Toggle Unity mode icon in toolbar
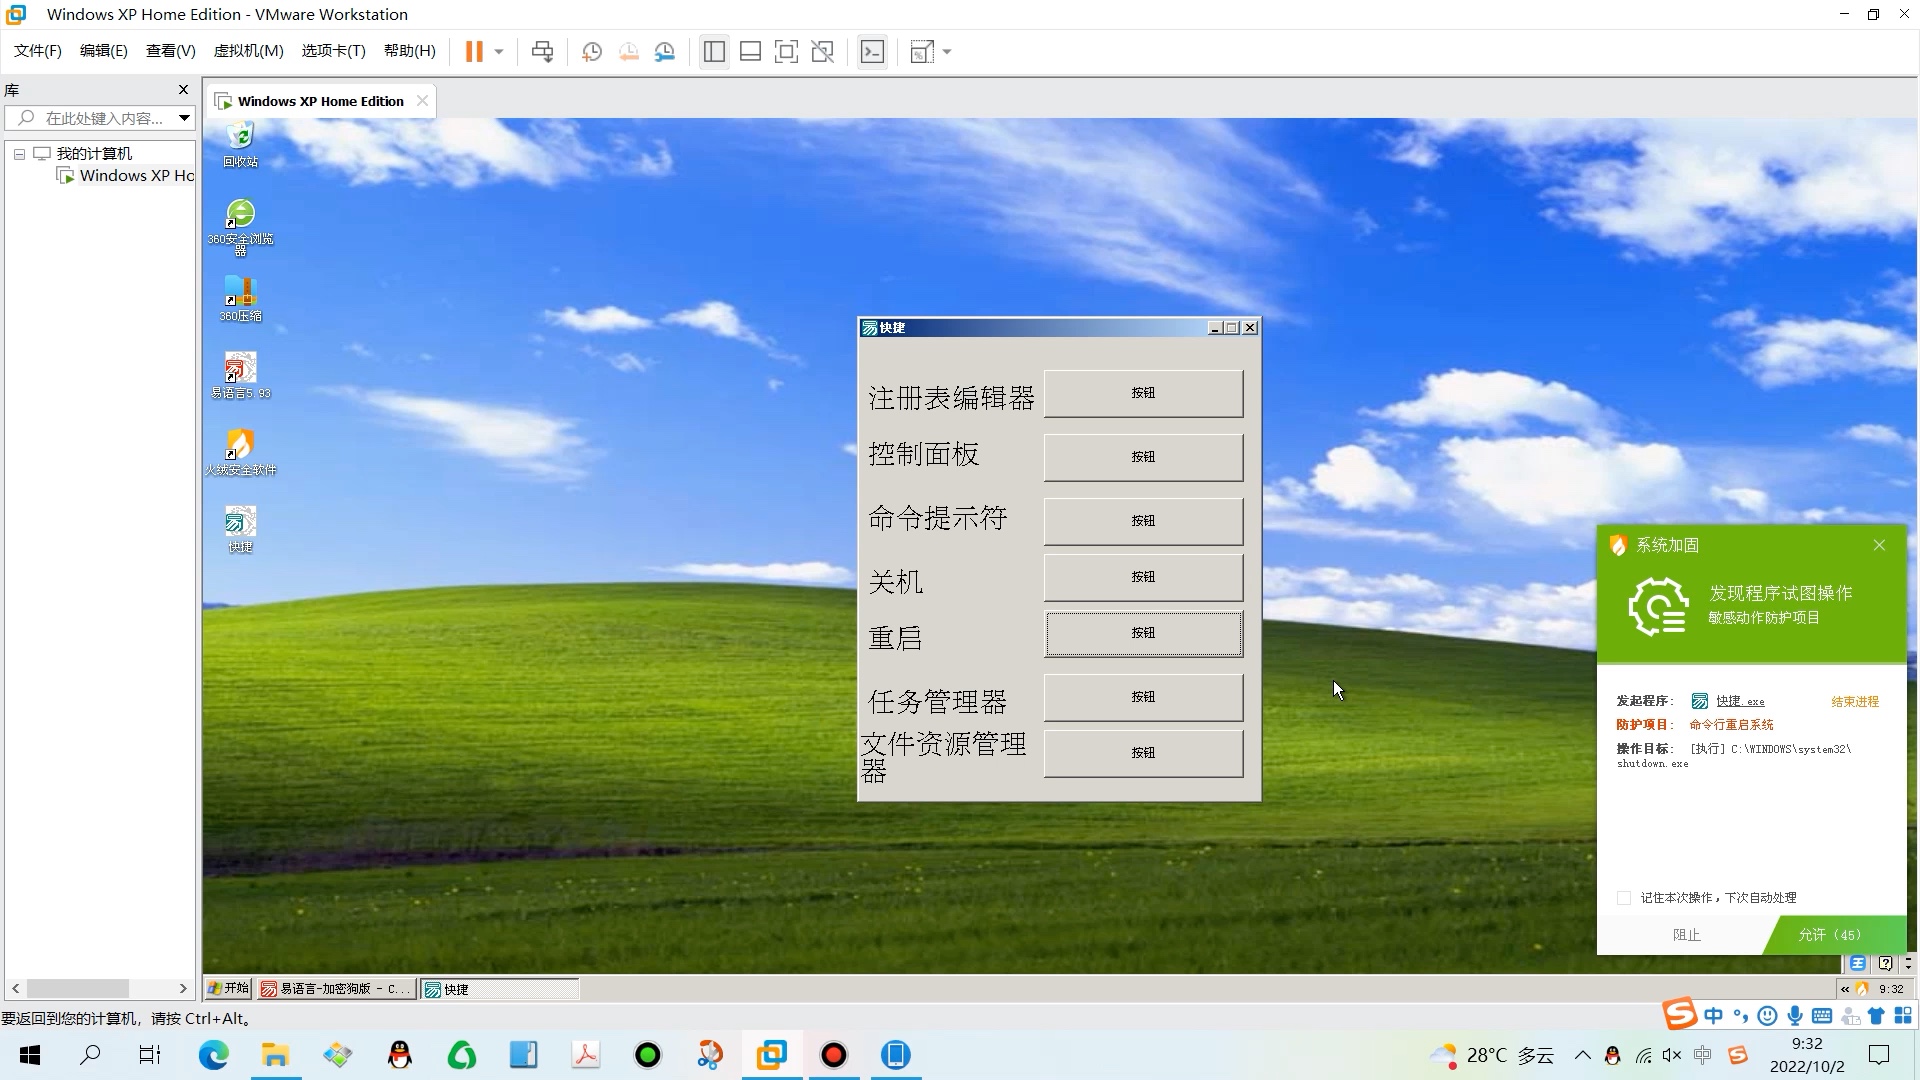This screenshot has height=1080, width=1920. [822, 52]
